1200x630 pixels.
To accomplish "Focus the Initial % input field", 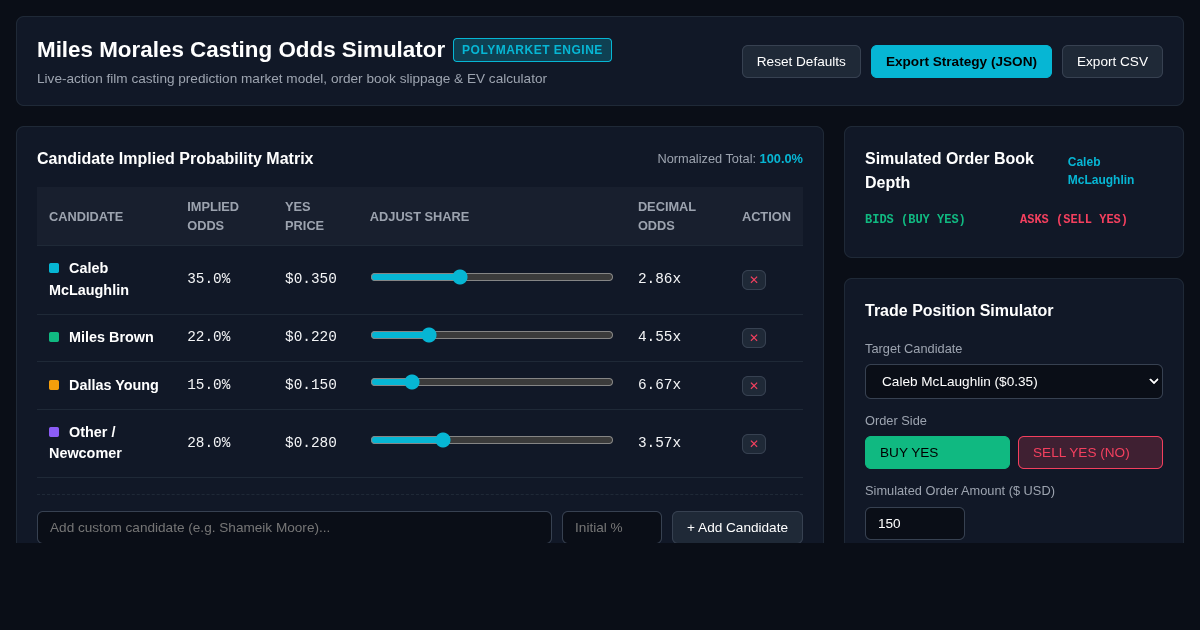I will [612, 527].
